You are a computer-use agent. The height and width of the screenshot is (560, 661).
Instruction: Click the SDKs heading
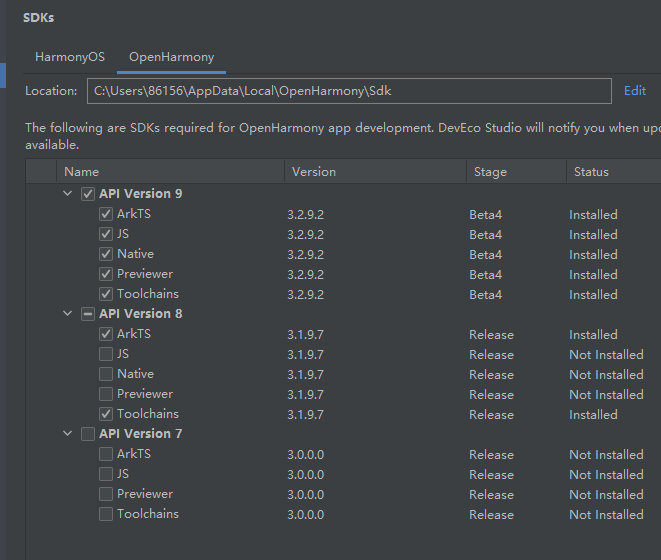point(38,18)
